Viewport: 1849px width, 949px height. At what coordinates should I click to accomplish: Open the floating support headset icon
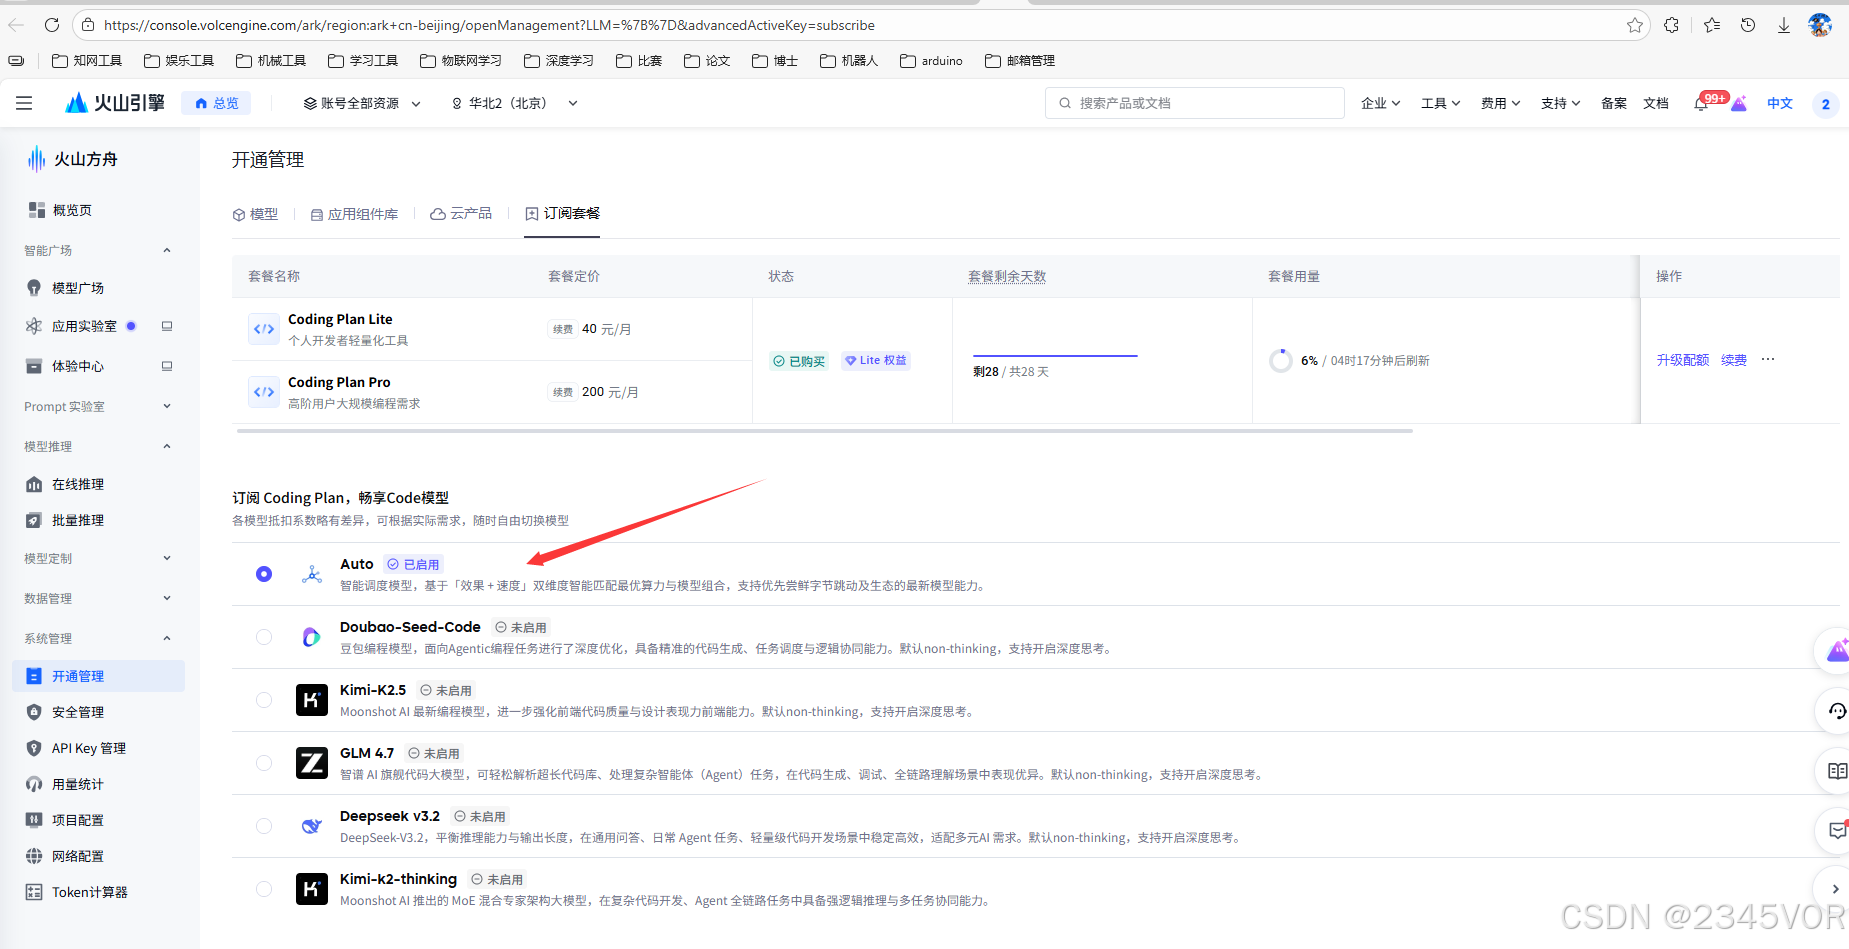coord(1837,711)
